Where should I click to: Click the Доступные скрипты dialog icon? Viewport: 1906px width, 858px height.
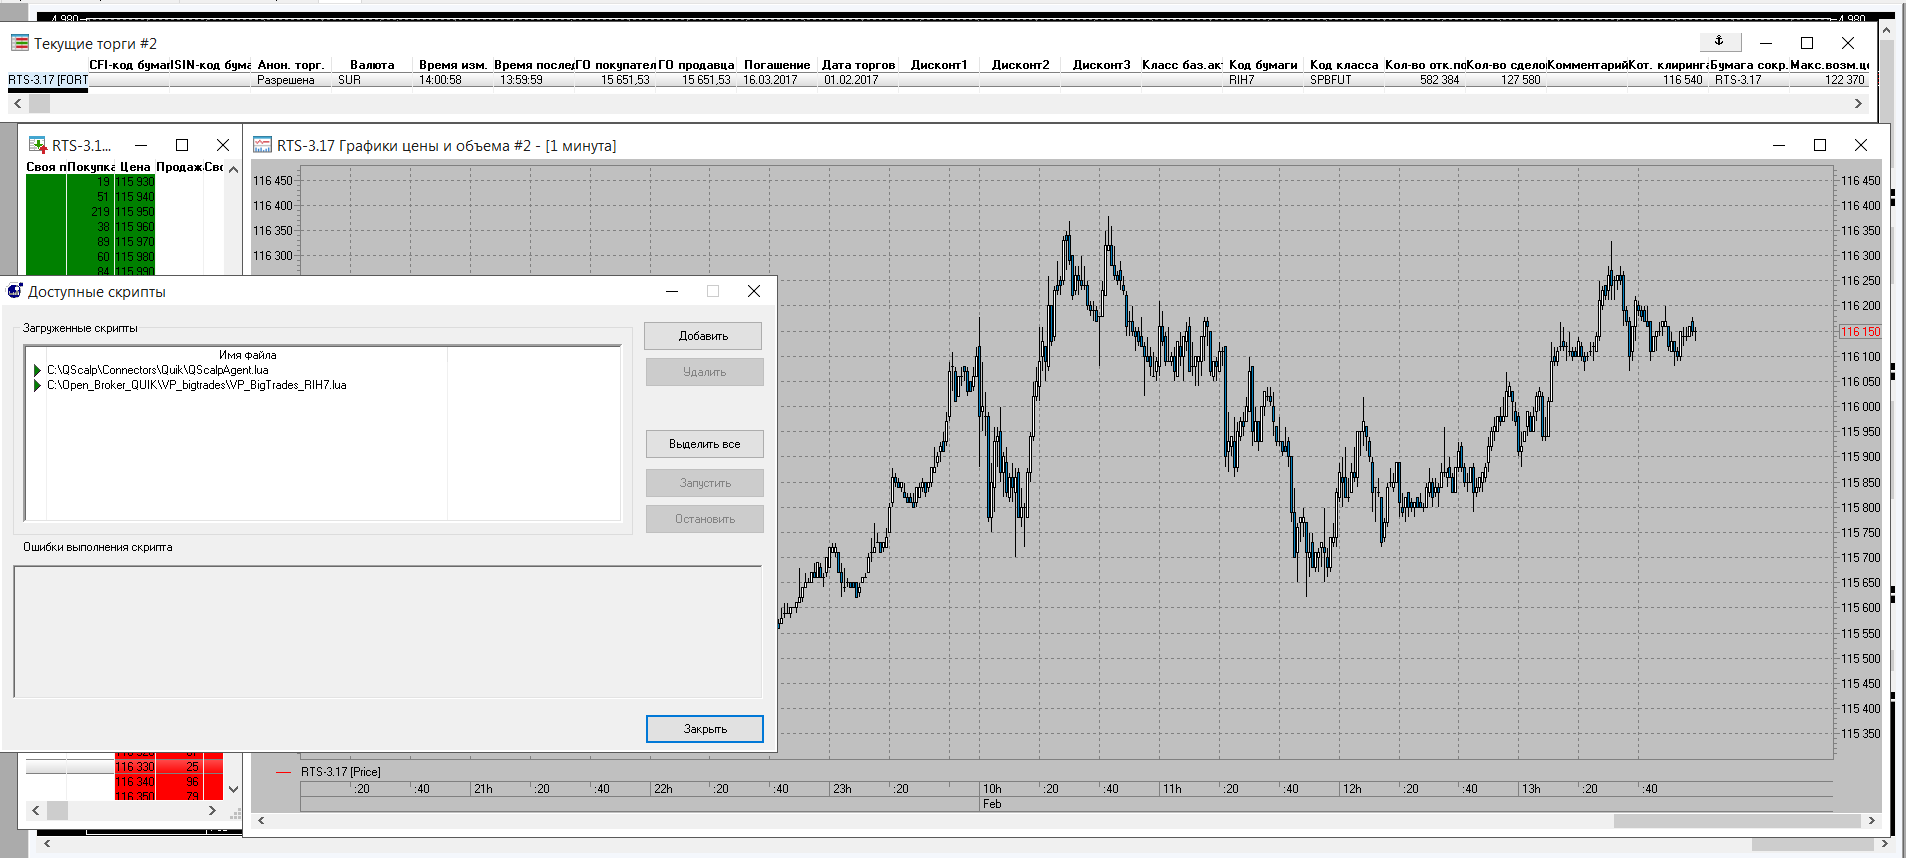point(15,291)
